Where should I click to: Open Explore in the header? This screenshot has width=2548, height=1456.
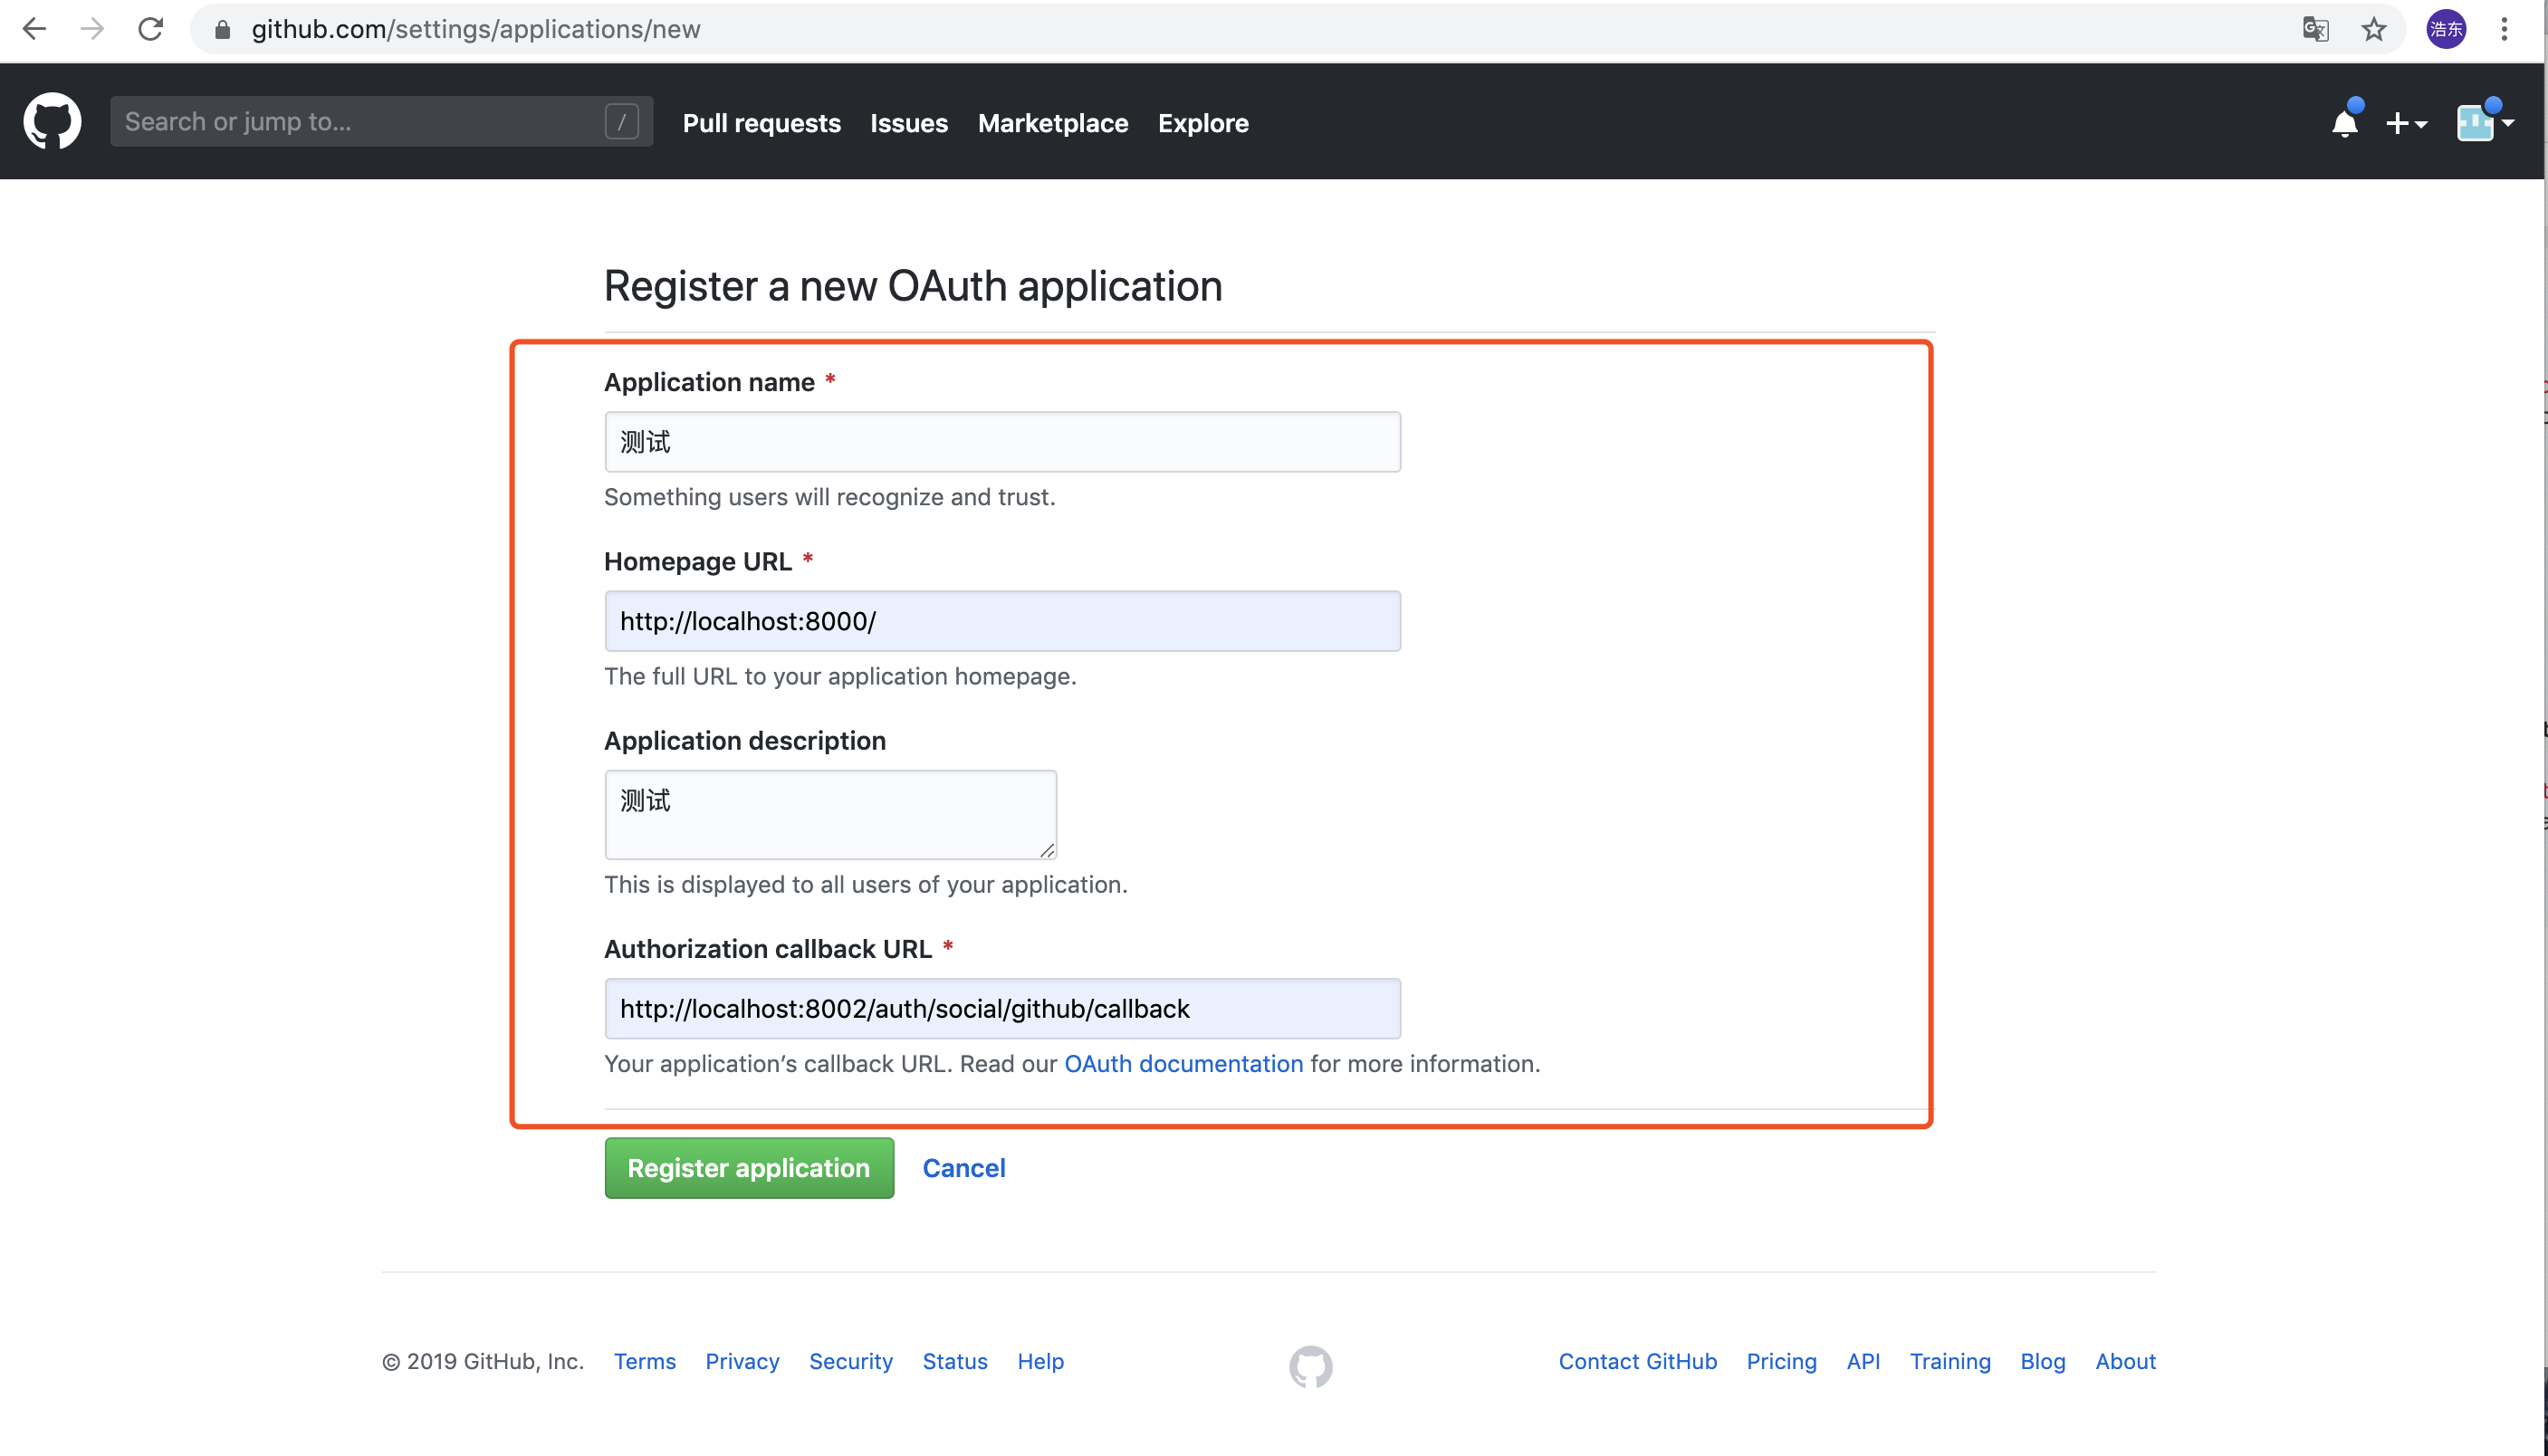coord(1203,123)
